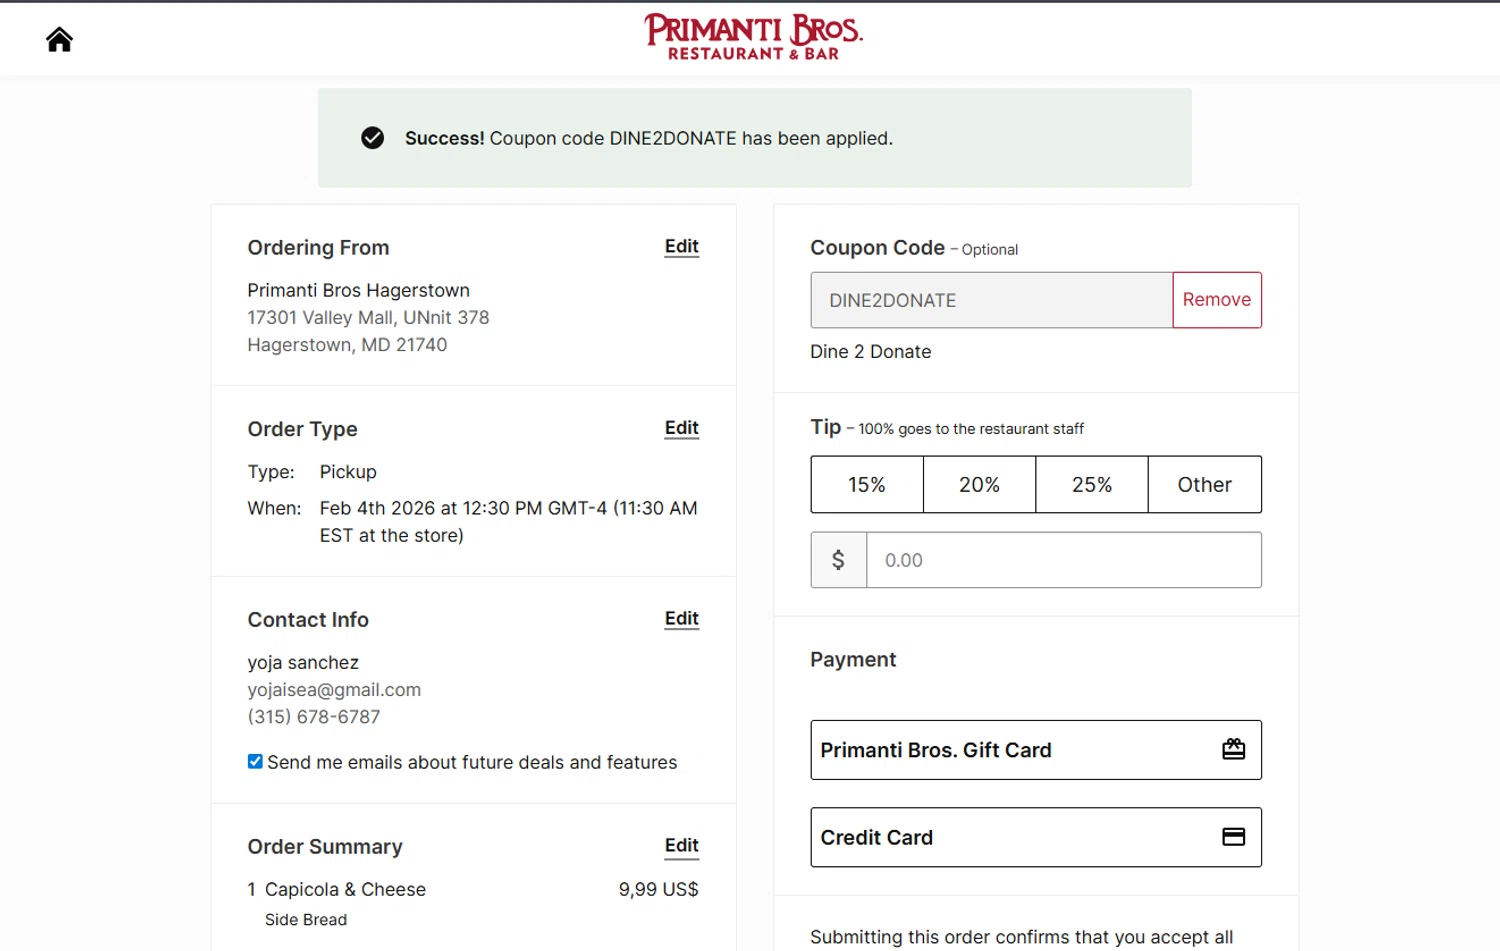Click the 'Dine 2 Donate' coupon description

coord(870,352)
